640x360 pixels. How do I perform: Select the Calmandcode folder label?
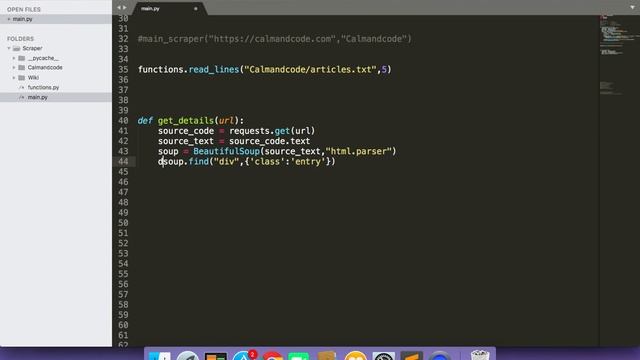coord(45,68)
